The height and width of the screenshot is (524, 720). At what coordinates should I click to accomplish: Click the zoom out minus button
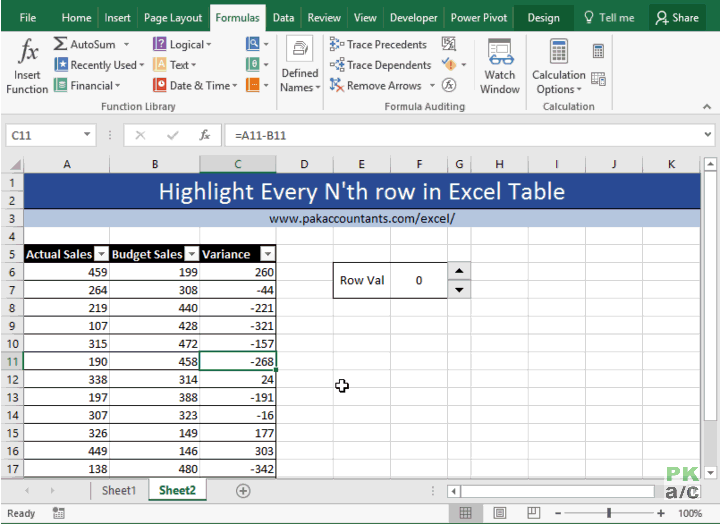coord(557,513)
